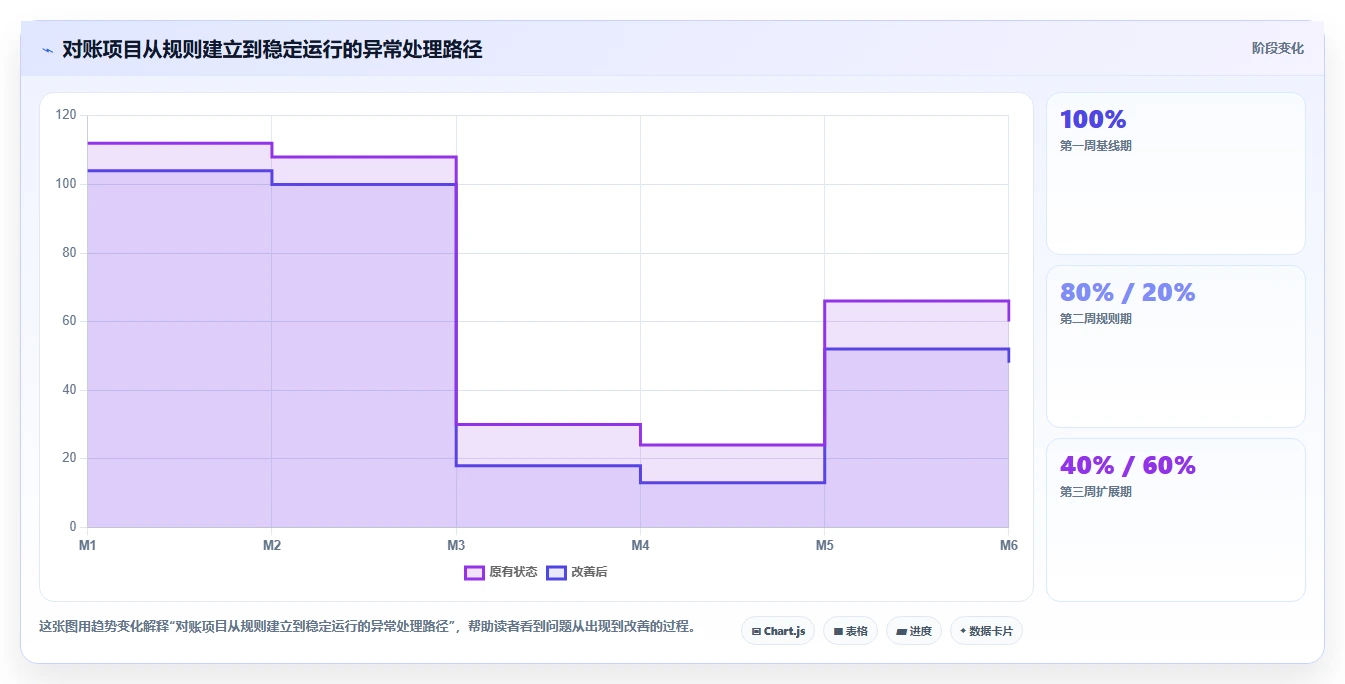Click the M6 x-axis label
The width and height of the screenshot is (1345, 684).
(1008, 545)
